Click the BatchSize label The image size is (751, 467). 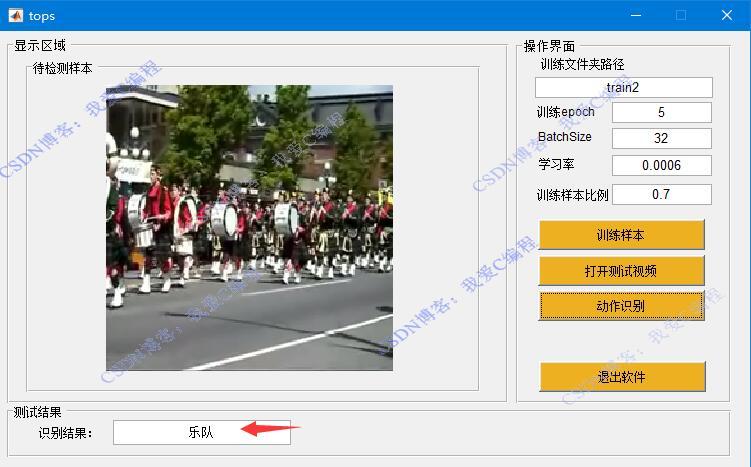tap(565, 137)
